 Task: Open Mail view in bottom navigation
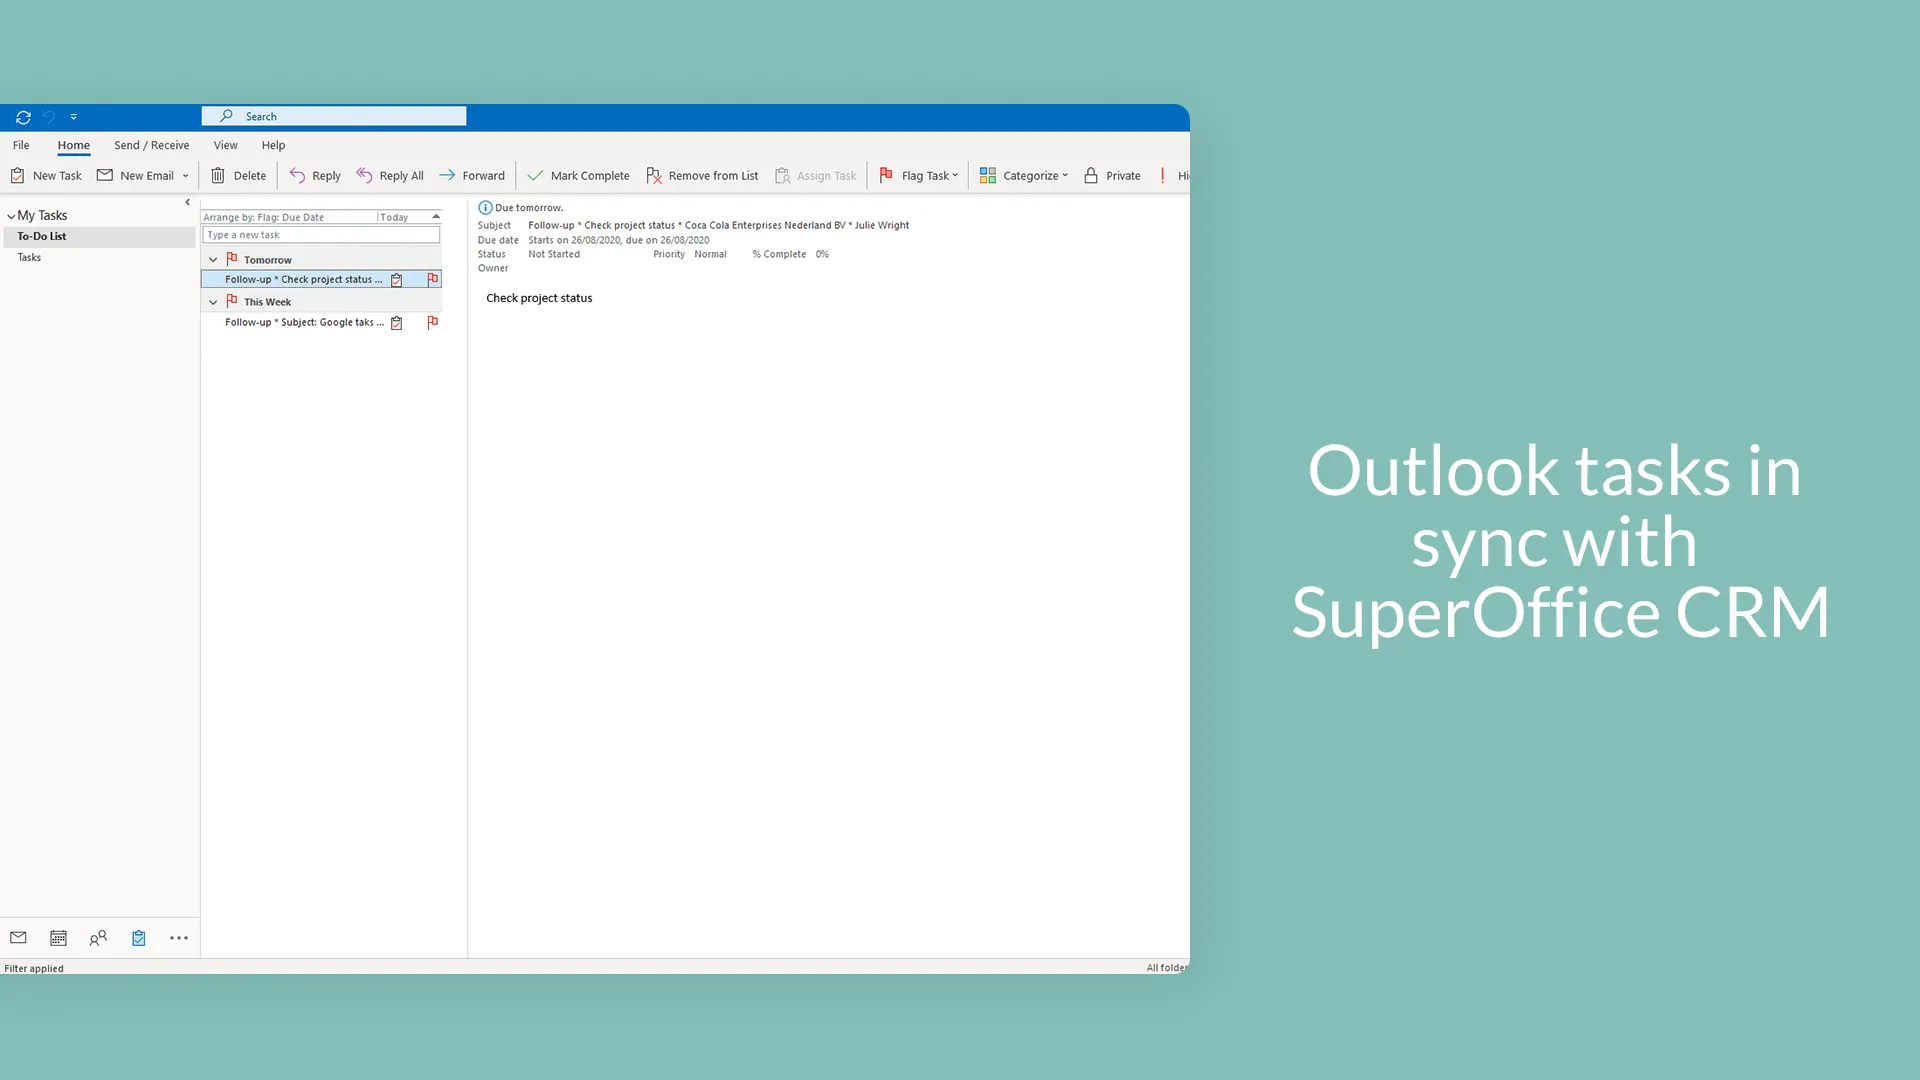18,938
